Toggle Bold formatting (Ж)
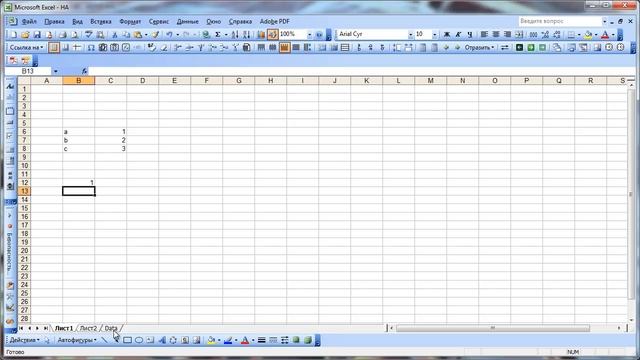Image resolution: width=640 pixels, height=360 pixels. pos(447,35)
